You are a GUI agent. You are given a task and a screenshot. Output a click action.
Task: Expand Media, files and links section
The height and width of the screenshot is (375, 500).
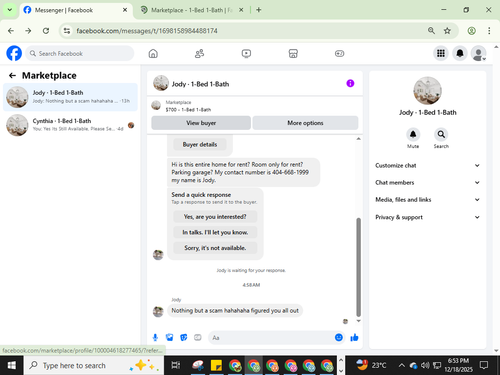point(428,200)
